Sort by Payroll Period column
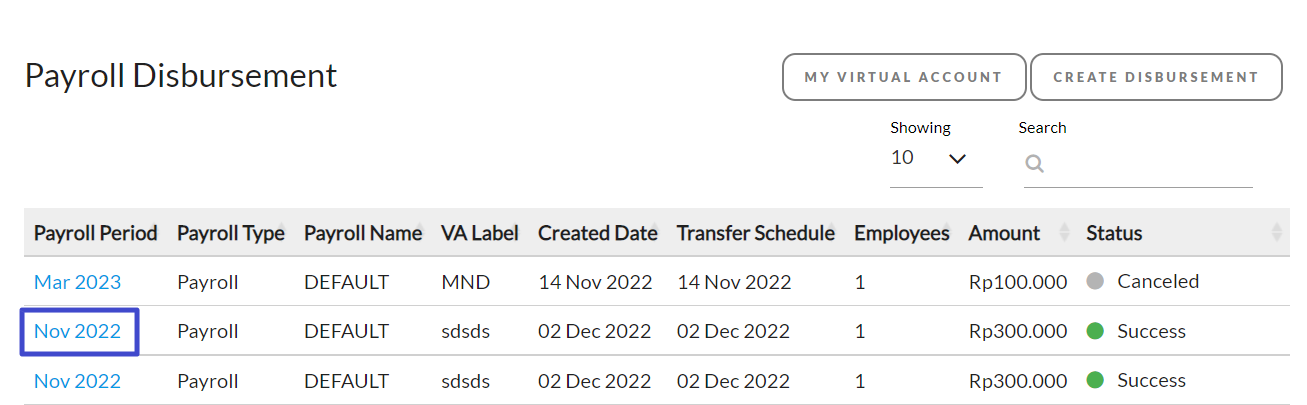Image resolution: width=1307 pixels, height=405 pixels. pos(96,233)
